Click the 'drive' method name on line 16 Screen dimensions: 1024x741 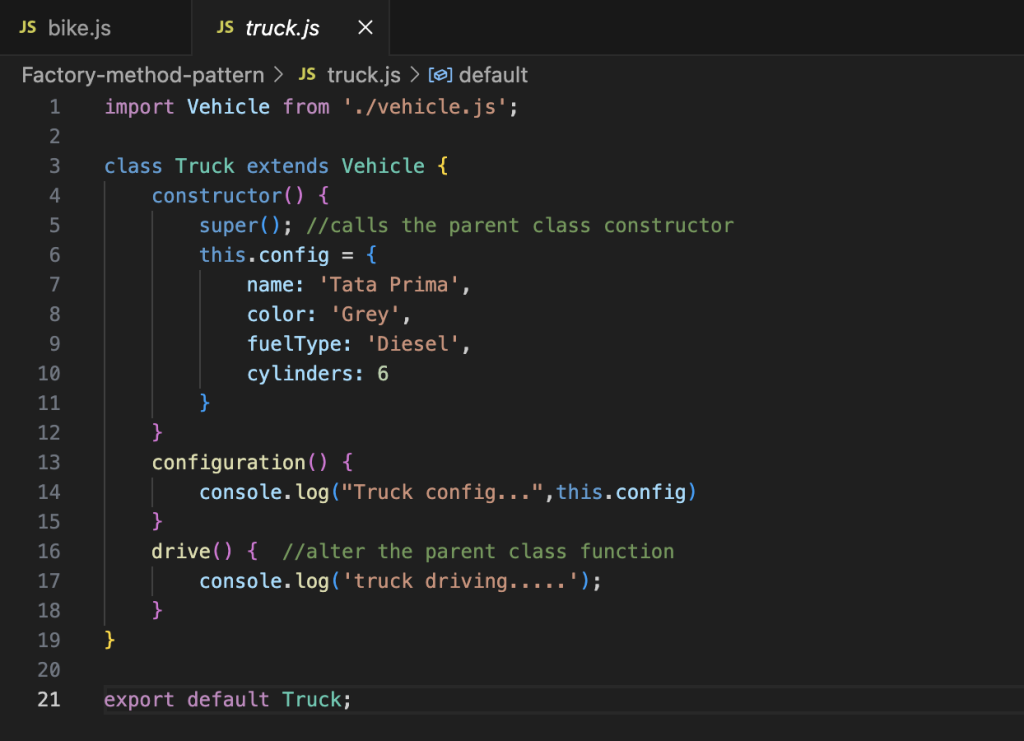[x=181, y=552]
